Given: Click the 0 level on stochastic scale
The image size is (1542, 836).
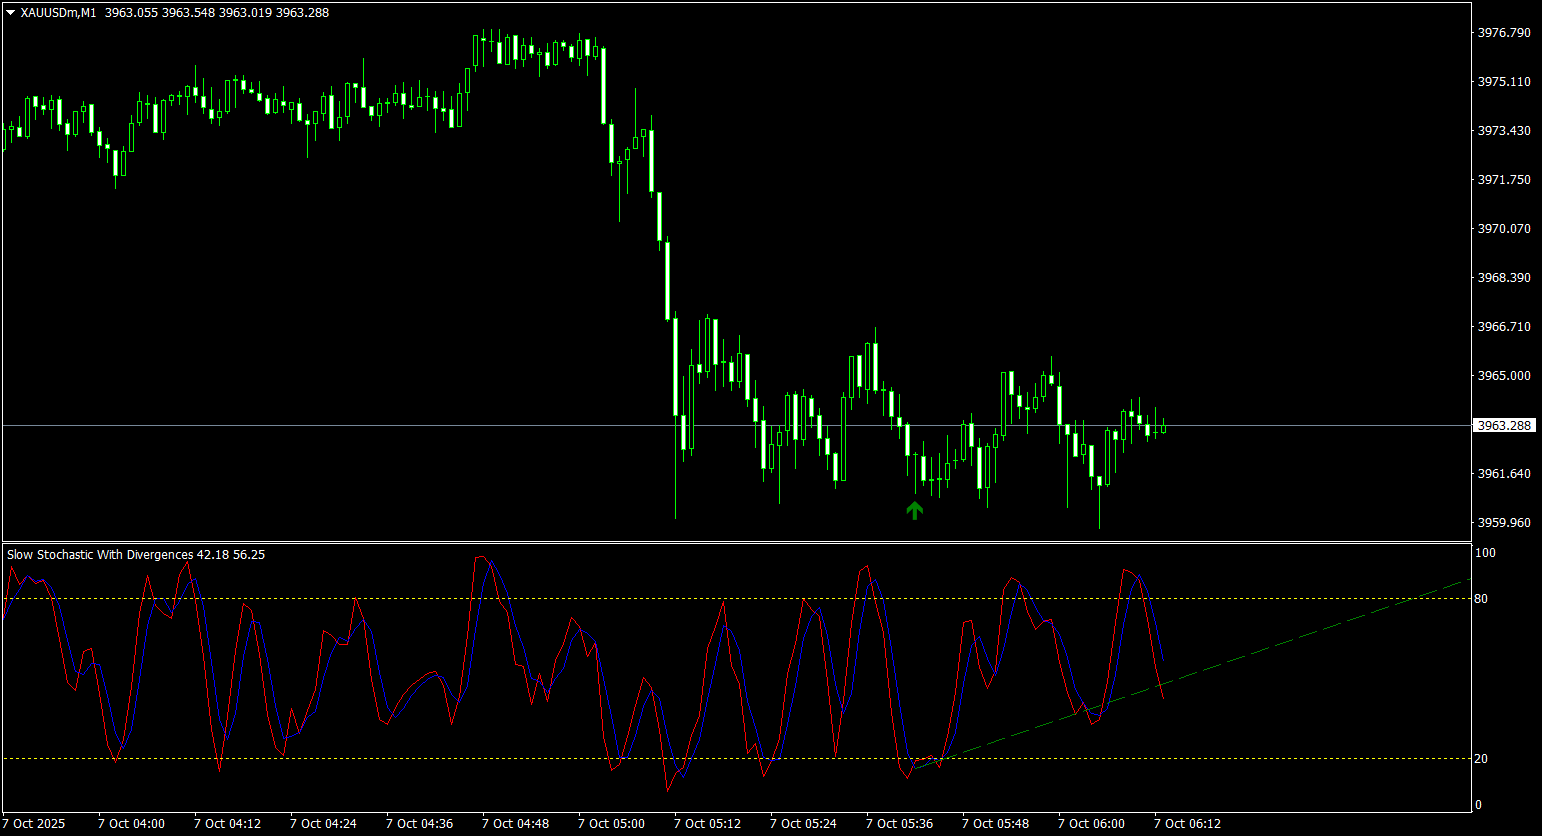Looking at the screenshot, I should point(1479,805).
